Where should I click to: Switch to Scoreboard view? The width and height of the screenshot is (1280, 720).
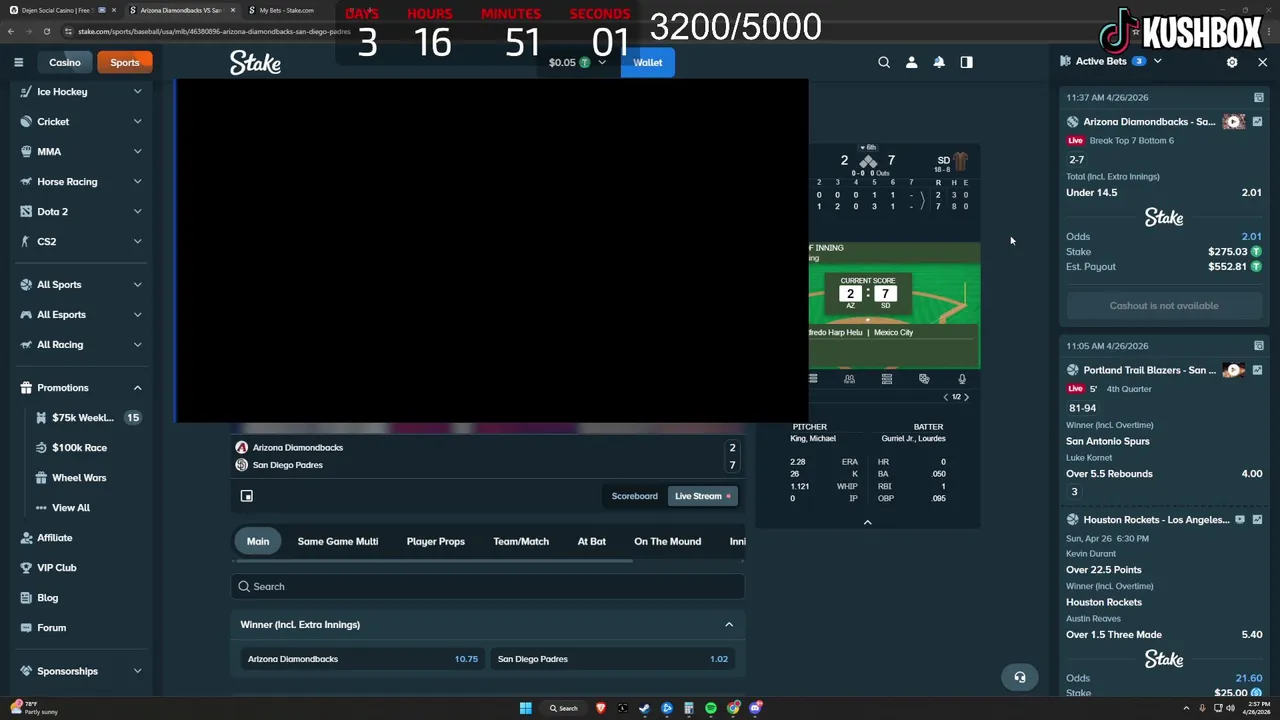(635, 496)
